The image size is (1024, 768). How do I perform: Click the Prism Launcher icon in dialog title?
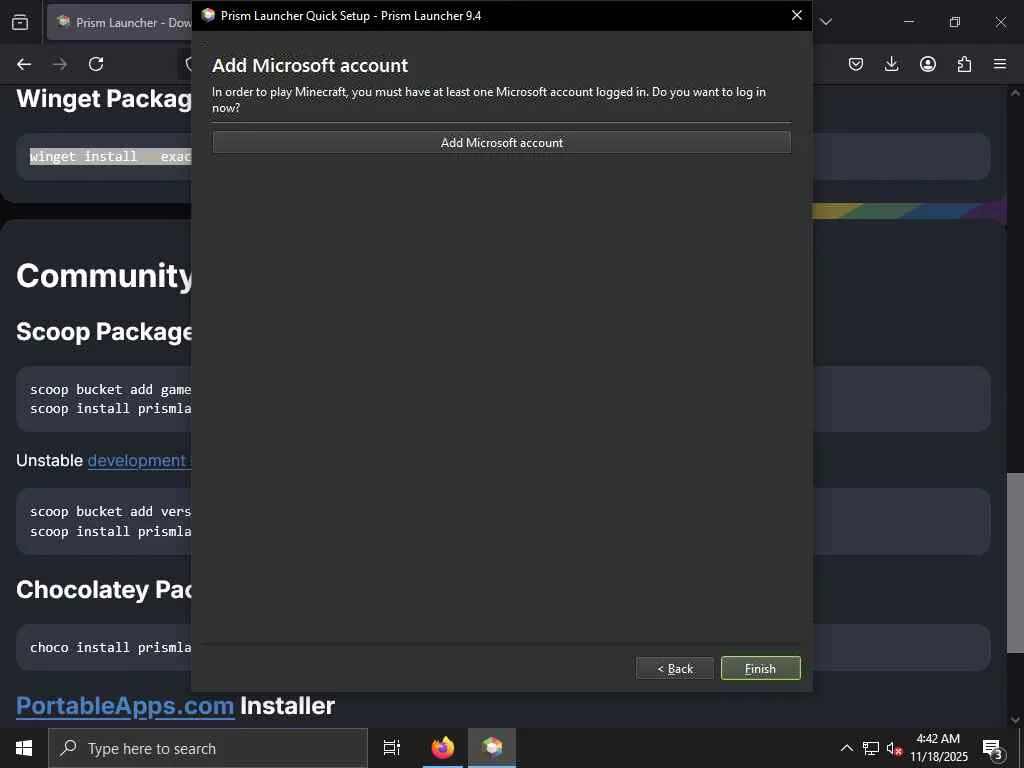pos(208,15)
